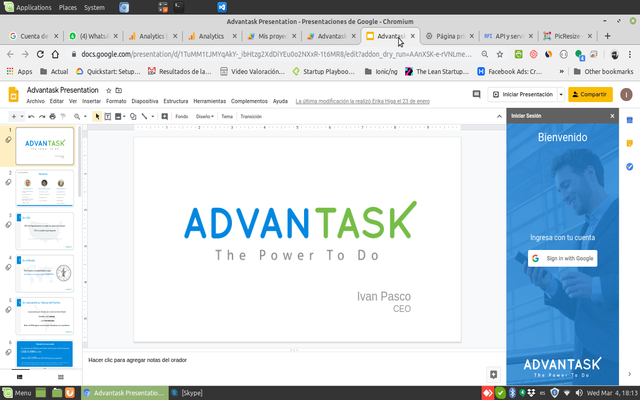Bookmark this page with star icon
Viewport: 640px width, 400px height.
point(500,54)
